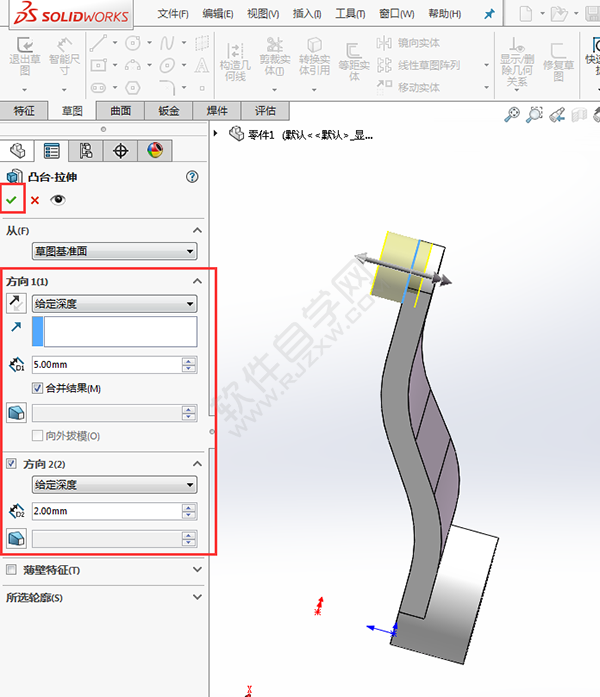Toggle Draft button in 方向 2
The image size is (600, 697).
[16, 539]
